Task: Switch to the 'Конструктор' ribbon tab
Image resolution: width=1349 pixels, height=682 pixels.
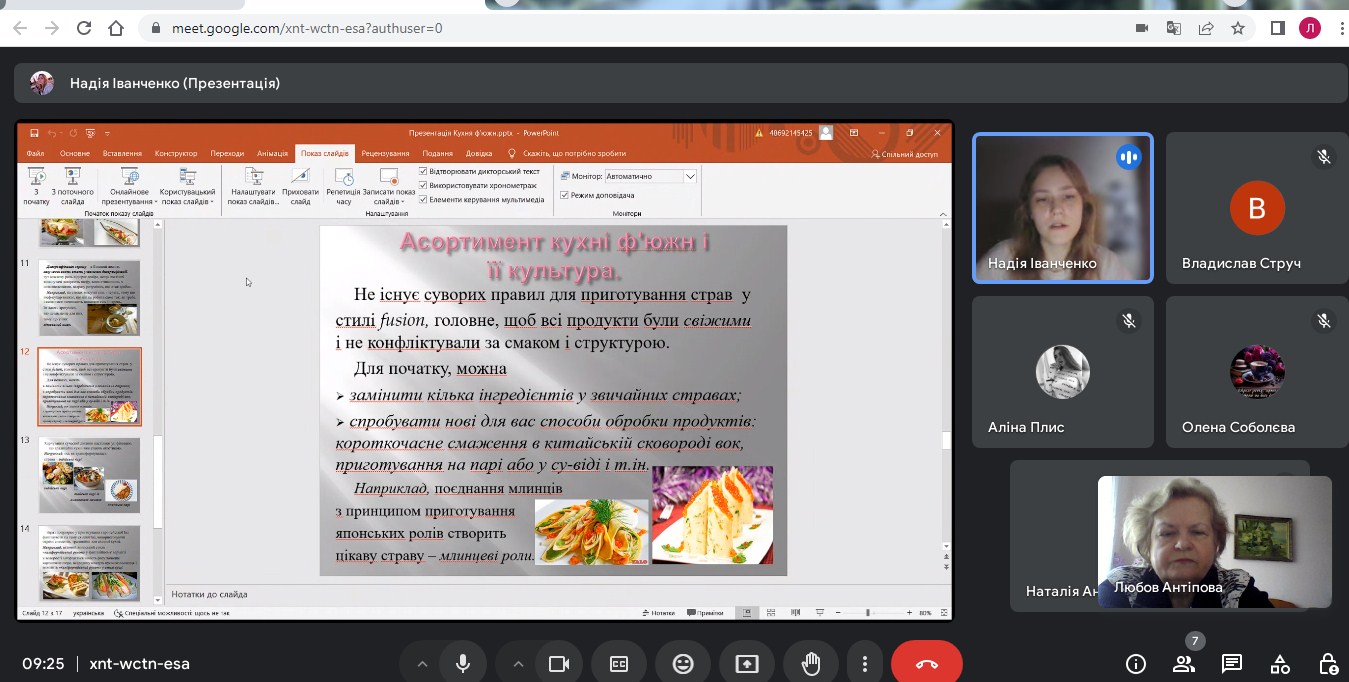Action: point(176,154)
